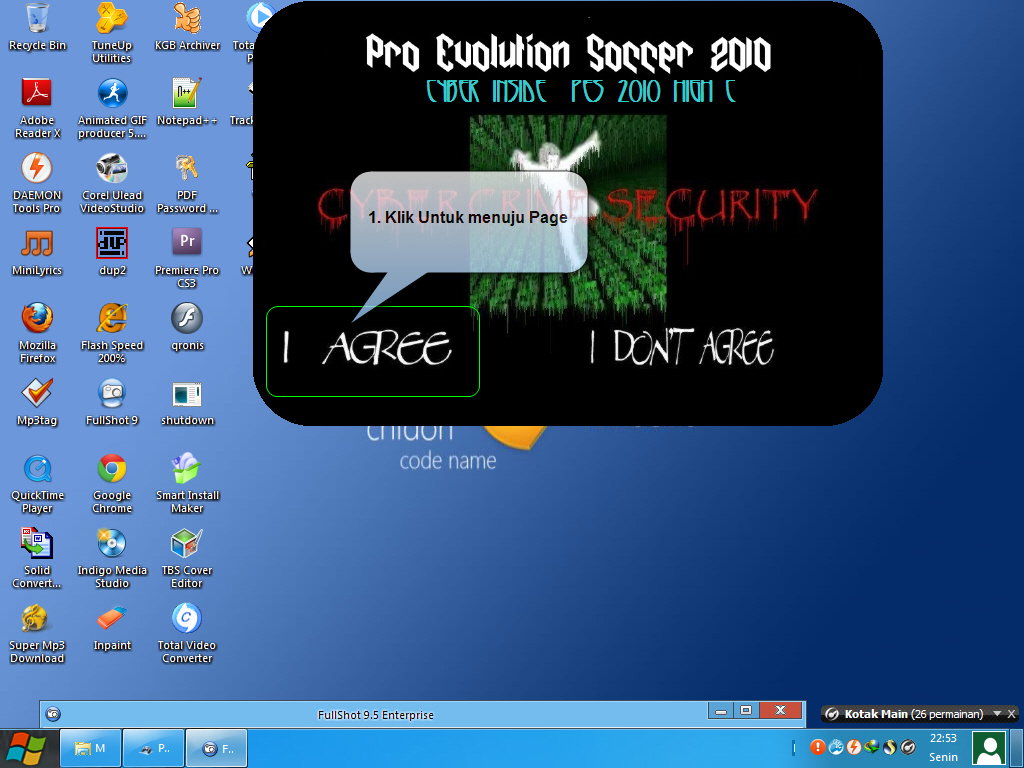The height and width of the screenshot is (768, 1024).
Task: Open the Windows Start button
Action: tap(27, 748)
